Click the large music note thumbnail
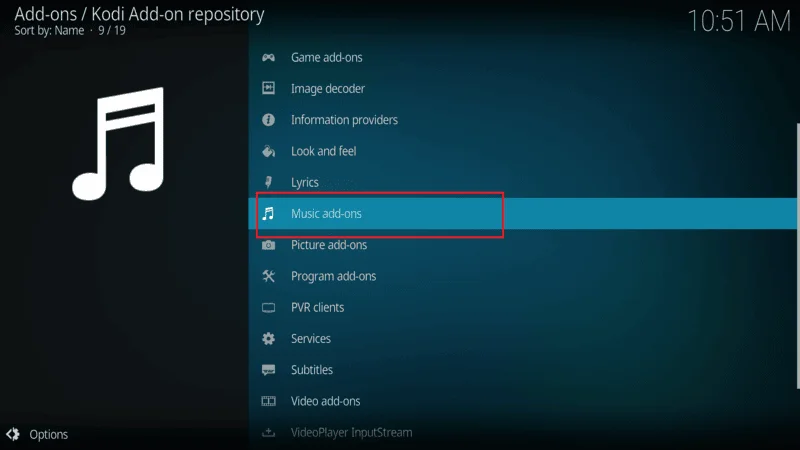Image resolution: width=800 pixels, height=450 pixels. click(118, 144)
